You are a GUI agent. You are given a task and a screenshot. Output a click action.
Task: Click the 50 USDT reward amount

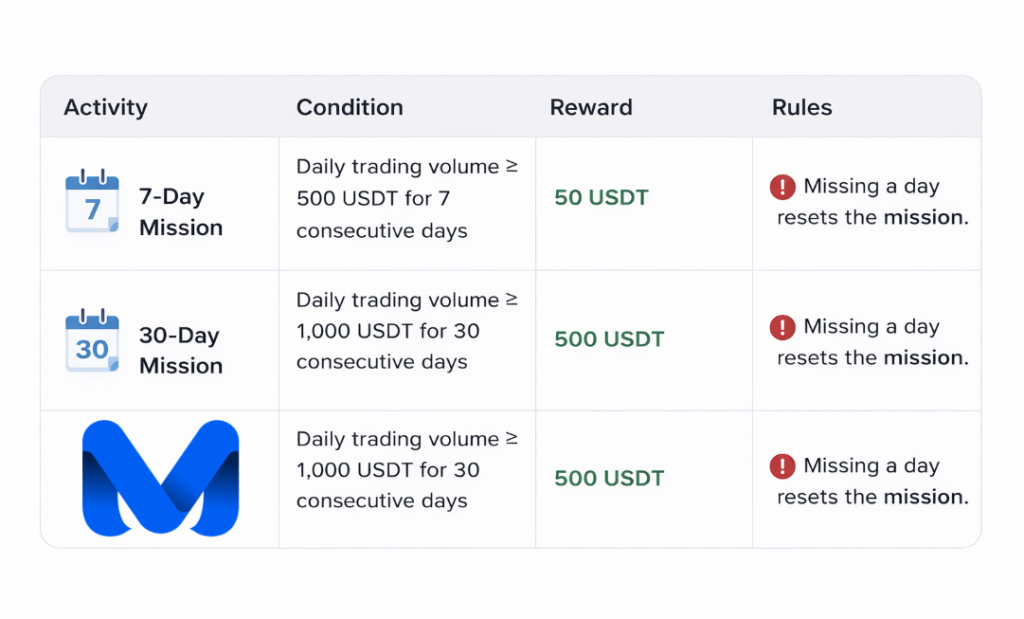pyautogui.click(x=601, y=198)
